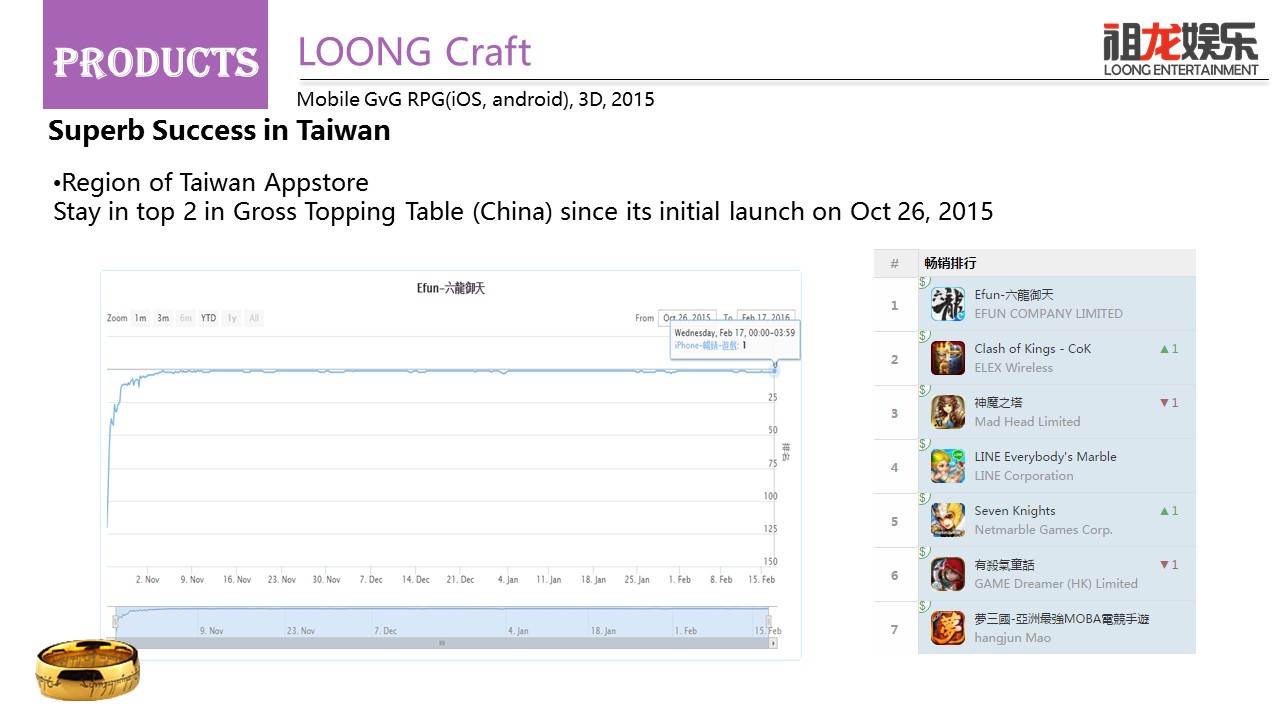Click the 夢三國 MOBA app icon
Image resolution: width=1280 pixels, height=720 pixels.
948,628
